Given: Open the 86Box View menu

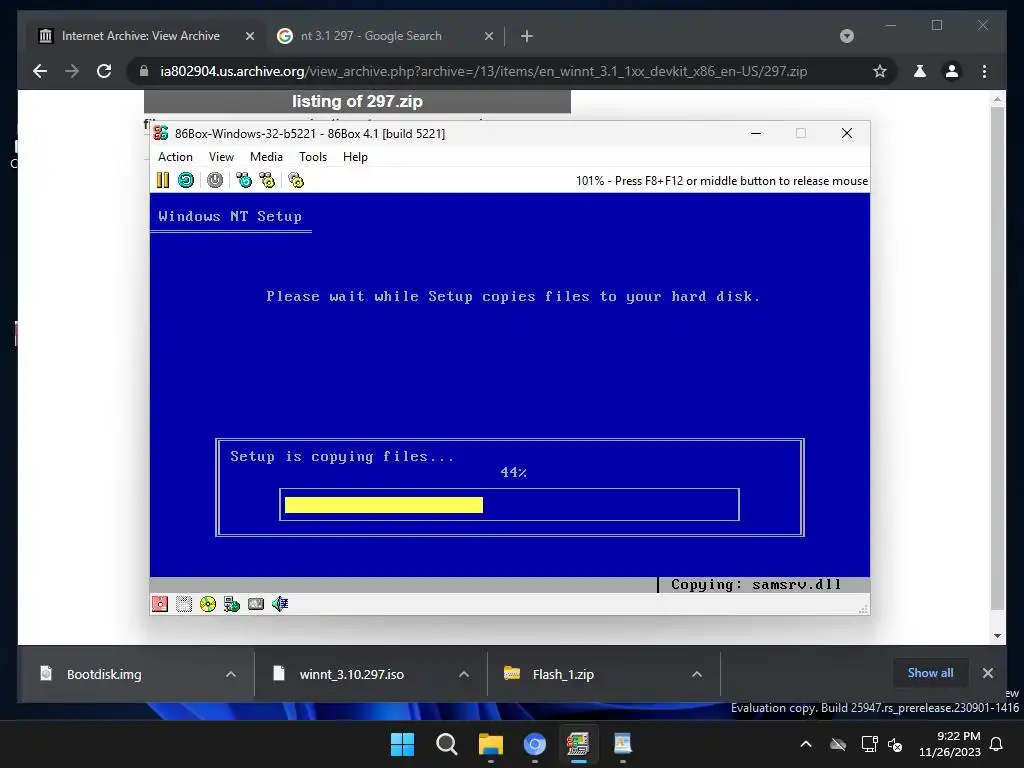Looking at the screenshot, I should 221,157.
